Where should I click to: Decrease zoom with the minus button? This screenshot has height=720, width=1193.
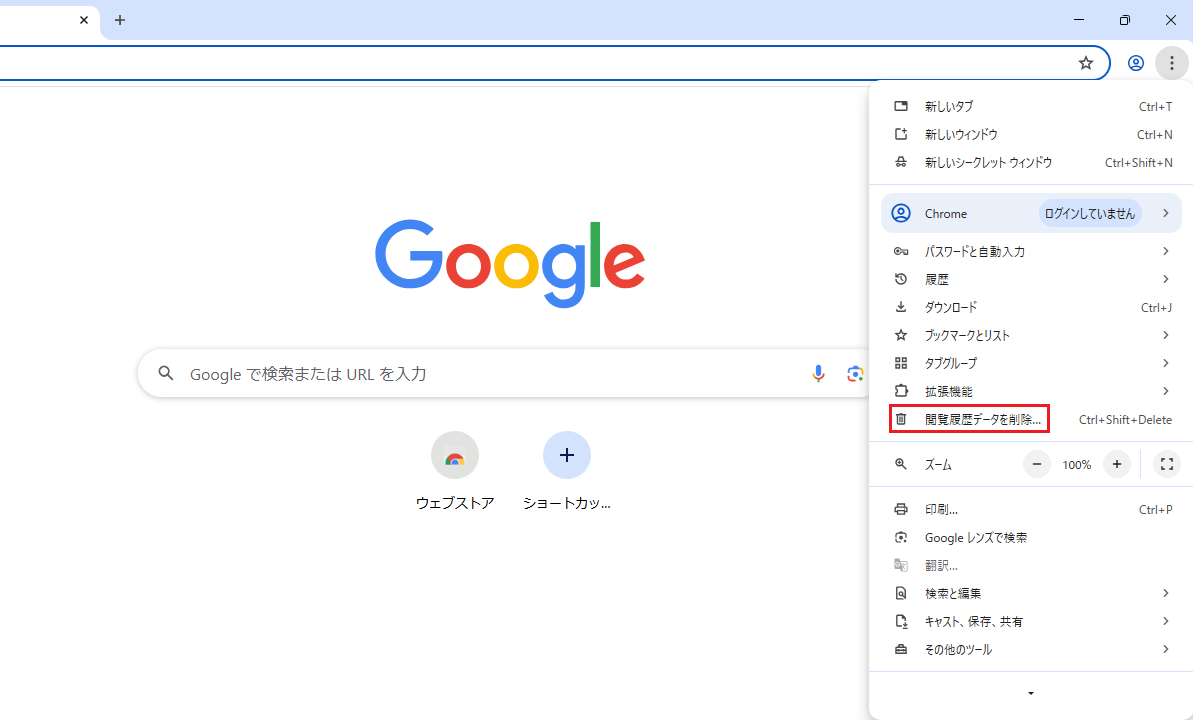pyautogui.click(x=1037, y=464)
